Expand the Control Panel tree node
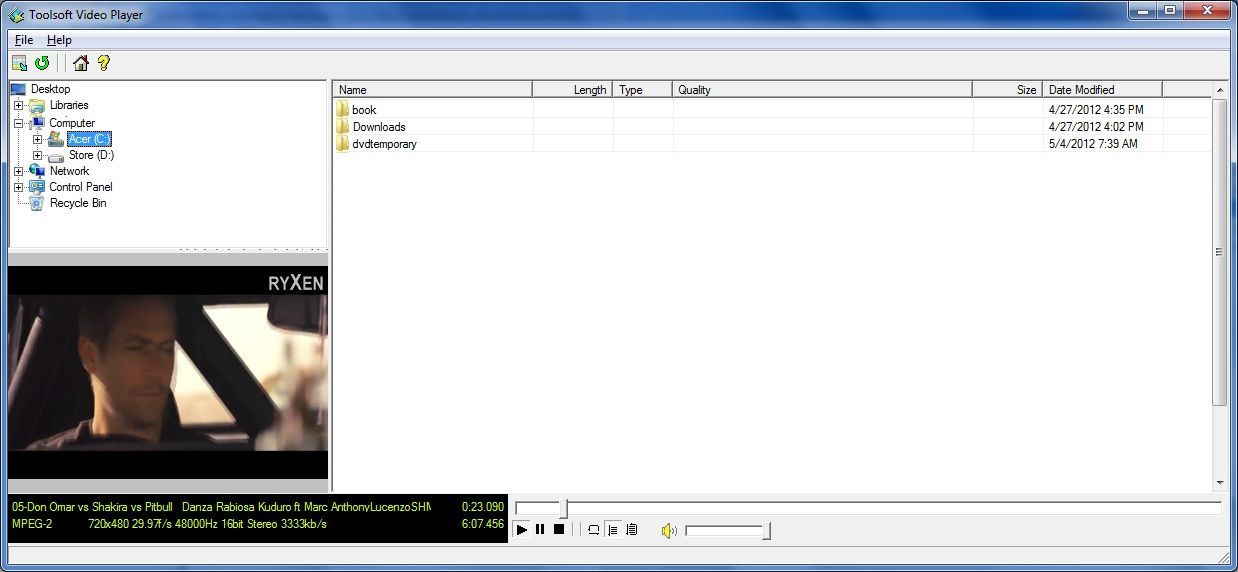 [x=19, y=187]
